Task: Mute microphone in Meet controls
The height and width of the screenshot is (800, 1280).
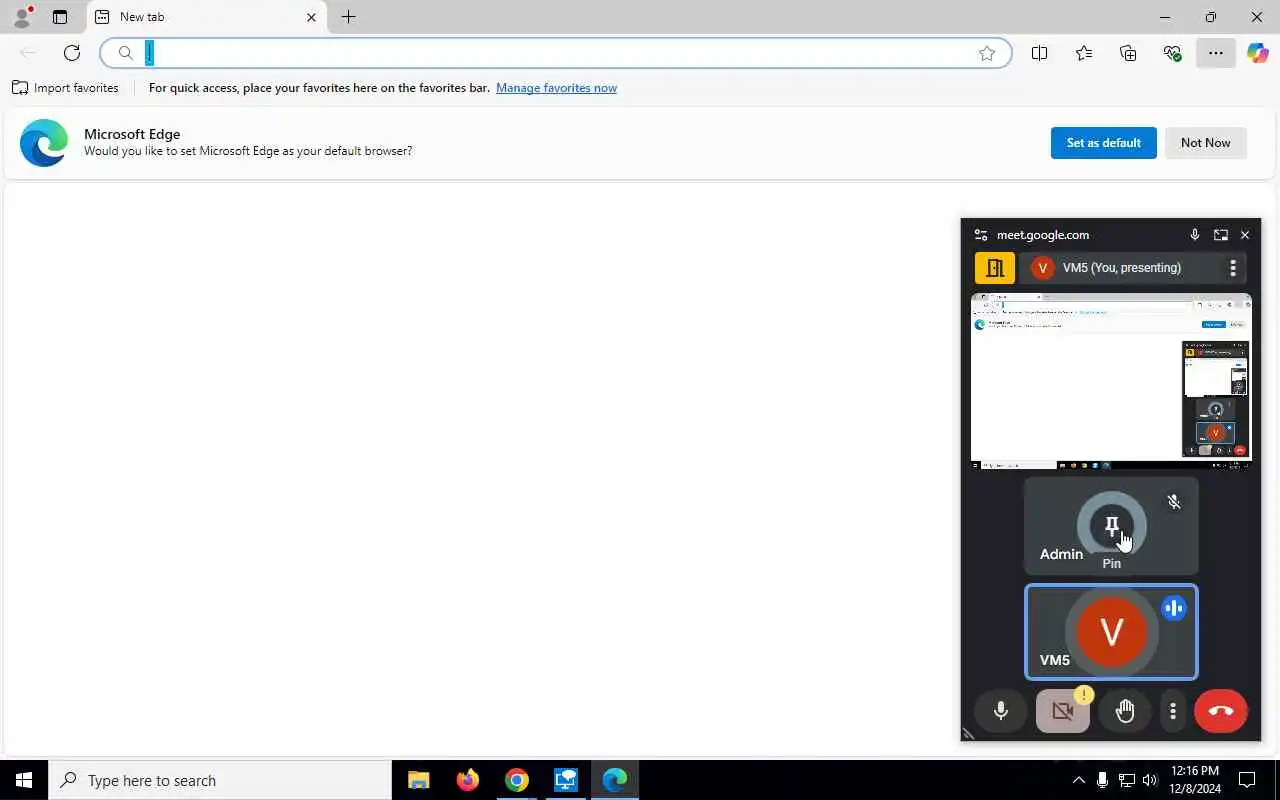Action: [1000, 711]
